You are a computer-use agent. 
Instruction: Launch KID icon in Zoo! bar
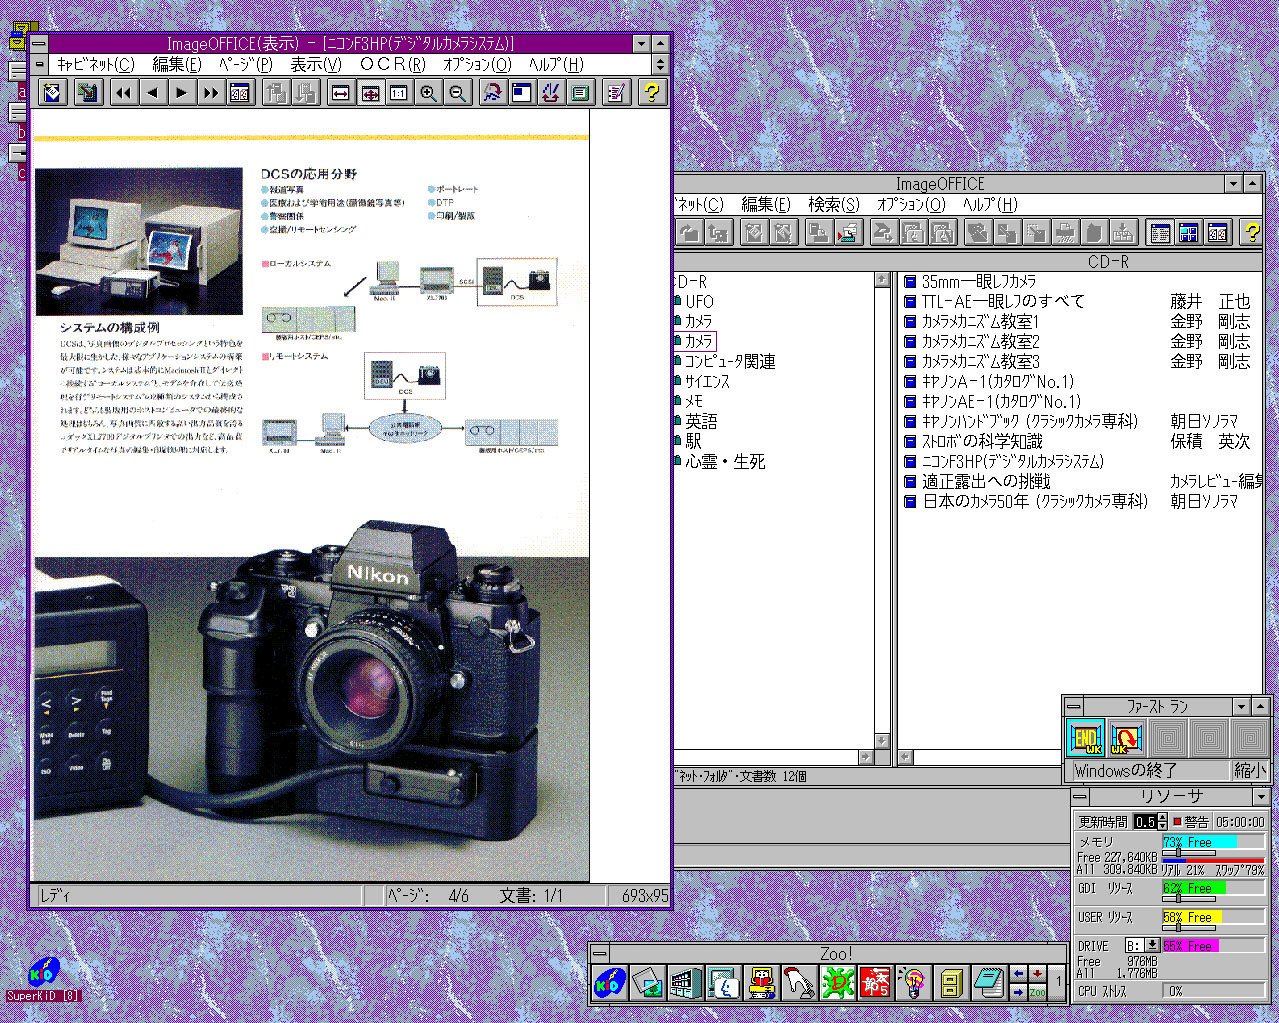tap(610, 983)
